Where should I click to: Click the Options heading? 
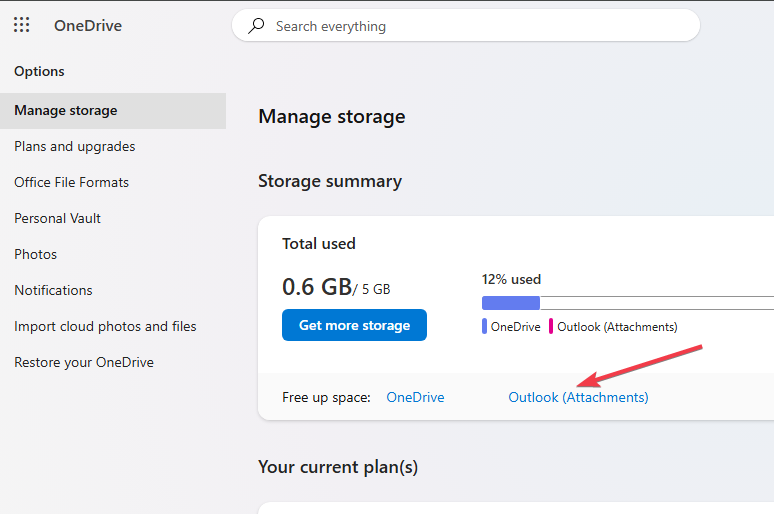click(39, 72)
